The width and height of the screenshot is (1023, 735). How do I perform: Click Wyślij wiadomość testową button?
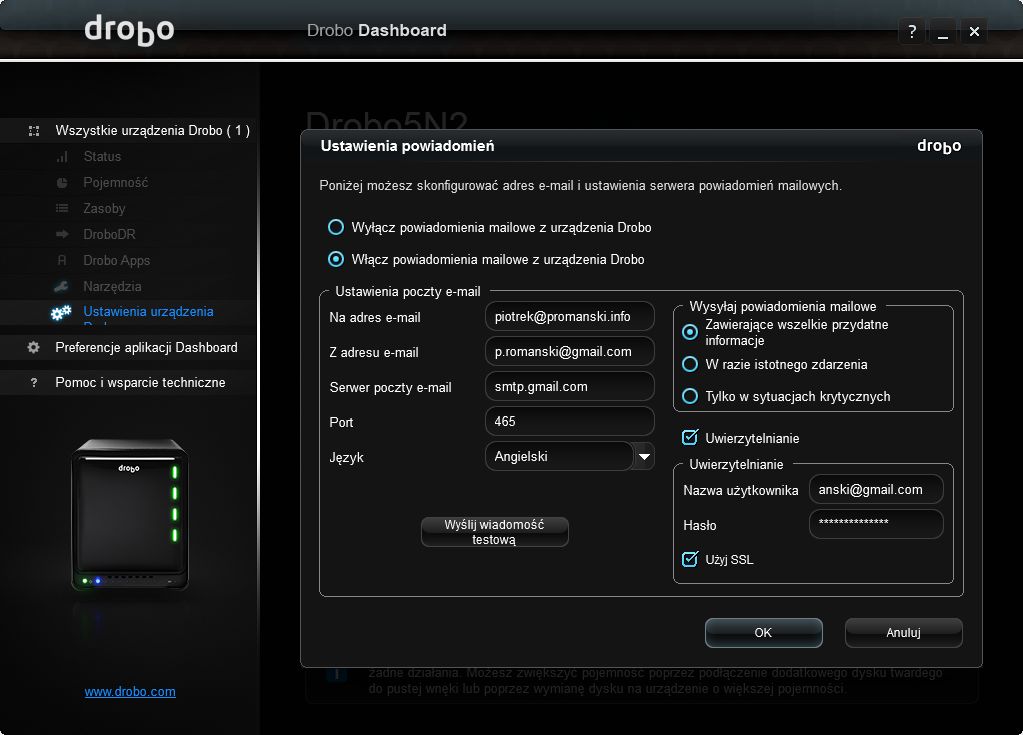[495, 532]
